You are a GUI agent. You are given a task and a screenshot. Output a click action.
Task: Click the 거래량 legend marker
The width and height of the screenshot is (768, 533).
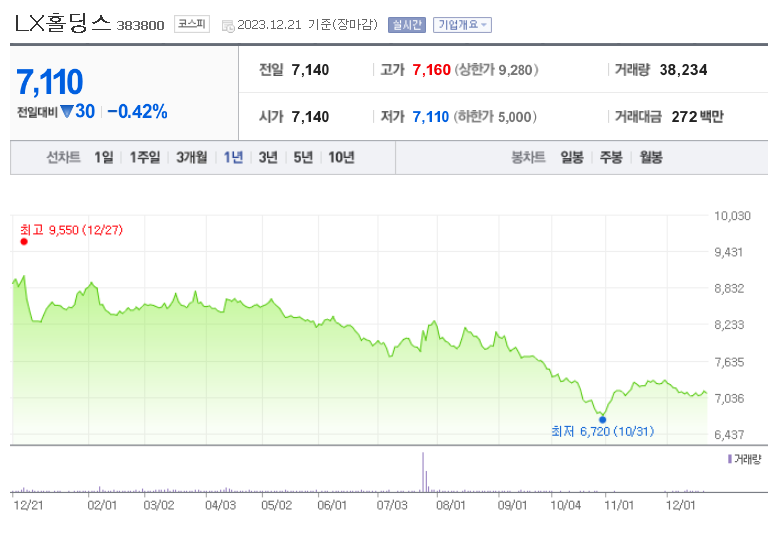730,459
